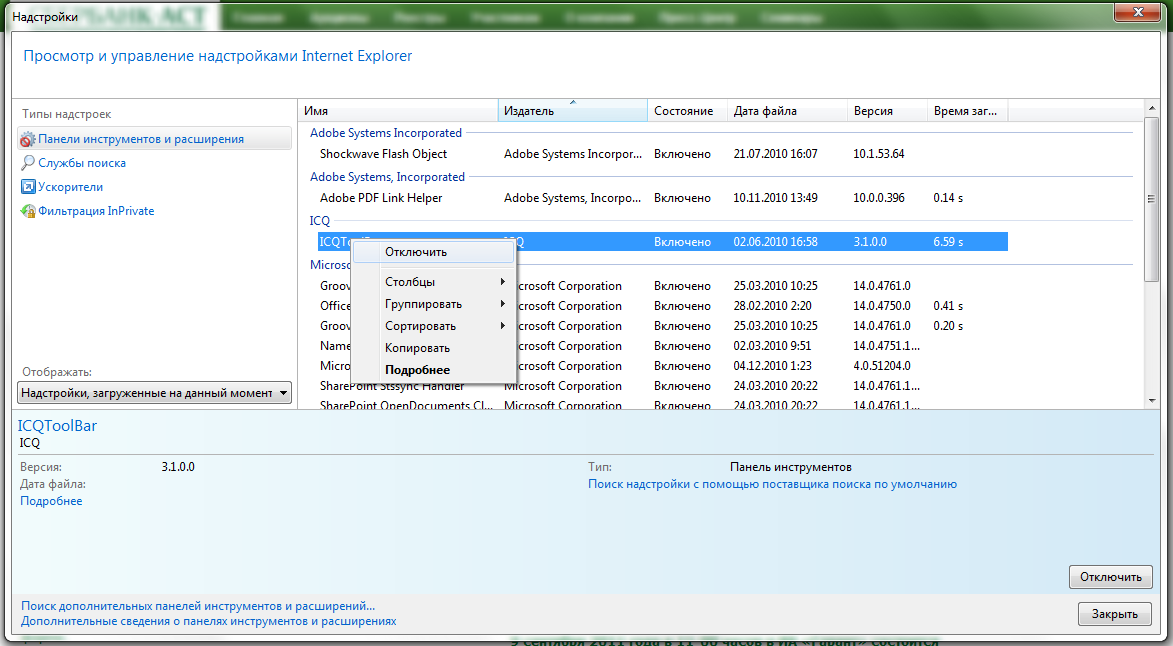
Task: Click the Отключить button at bottom right
Action: [1110, 576]
